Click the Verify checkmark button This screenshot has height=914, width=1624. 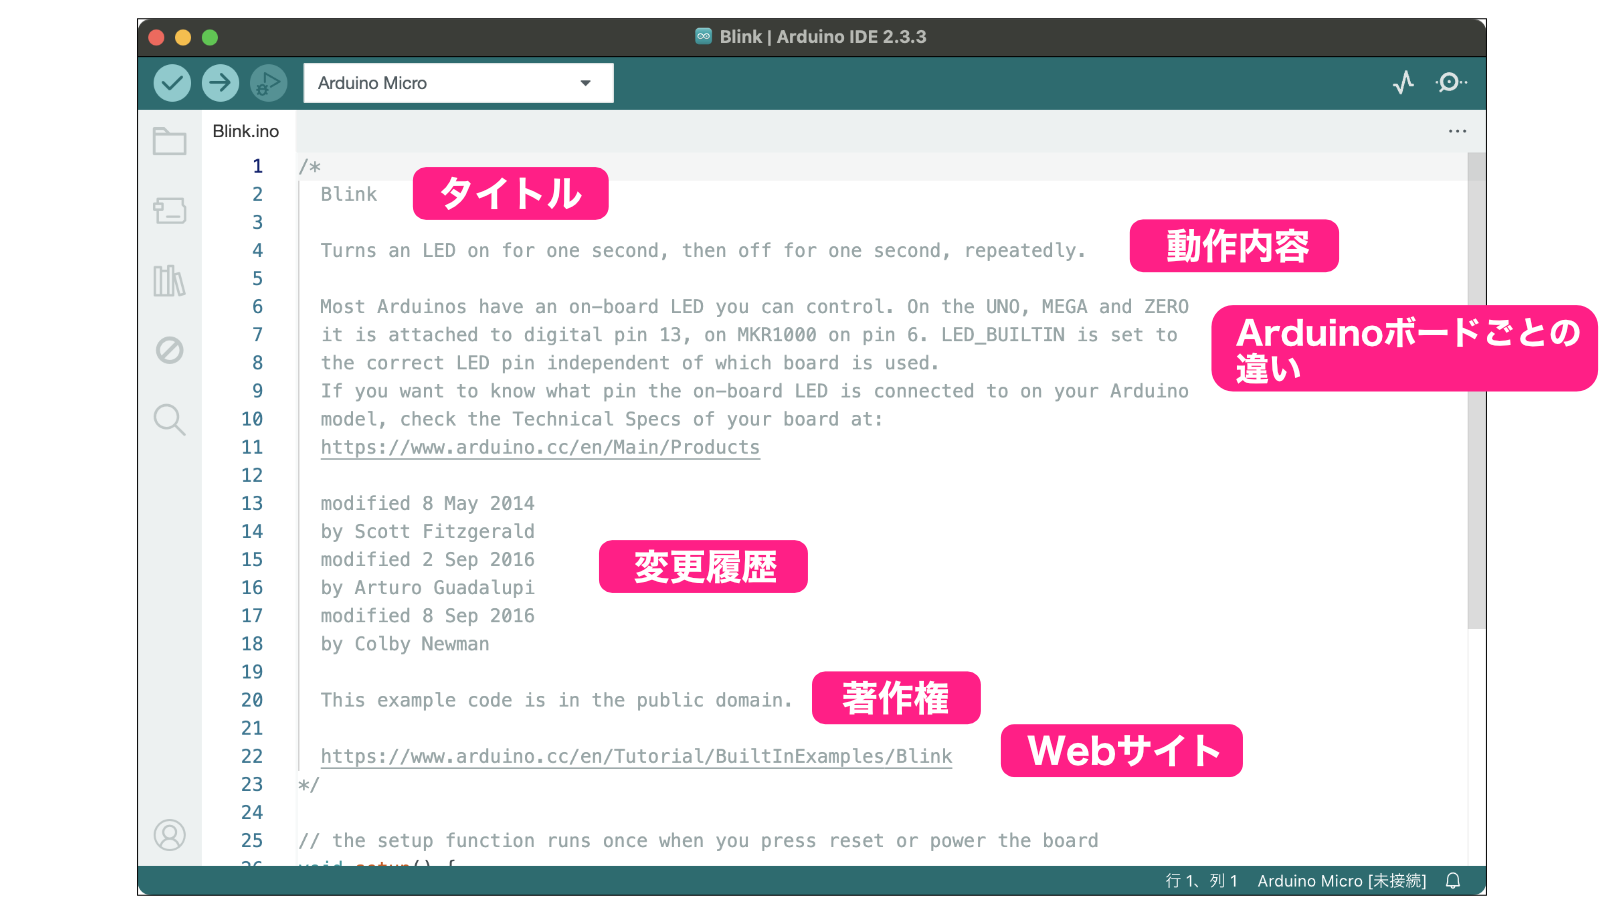click(172, 83)
